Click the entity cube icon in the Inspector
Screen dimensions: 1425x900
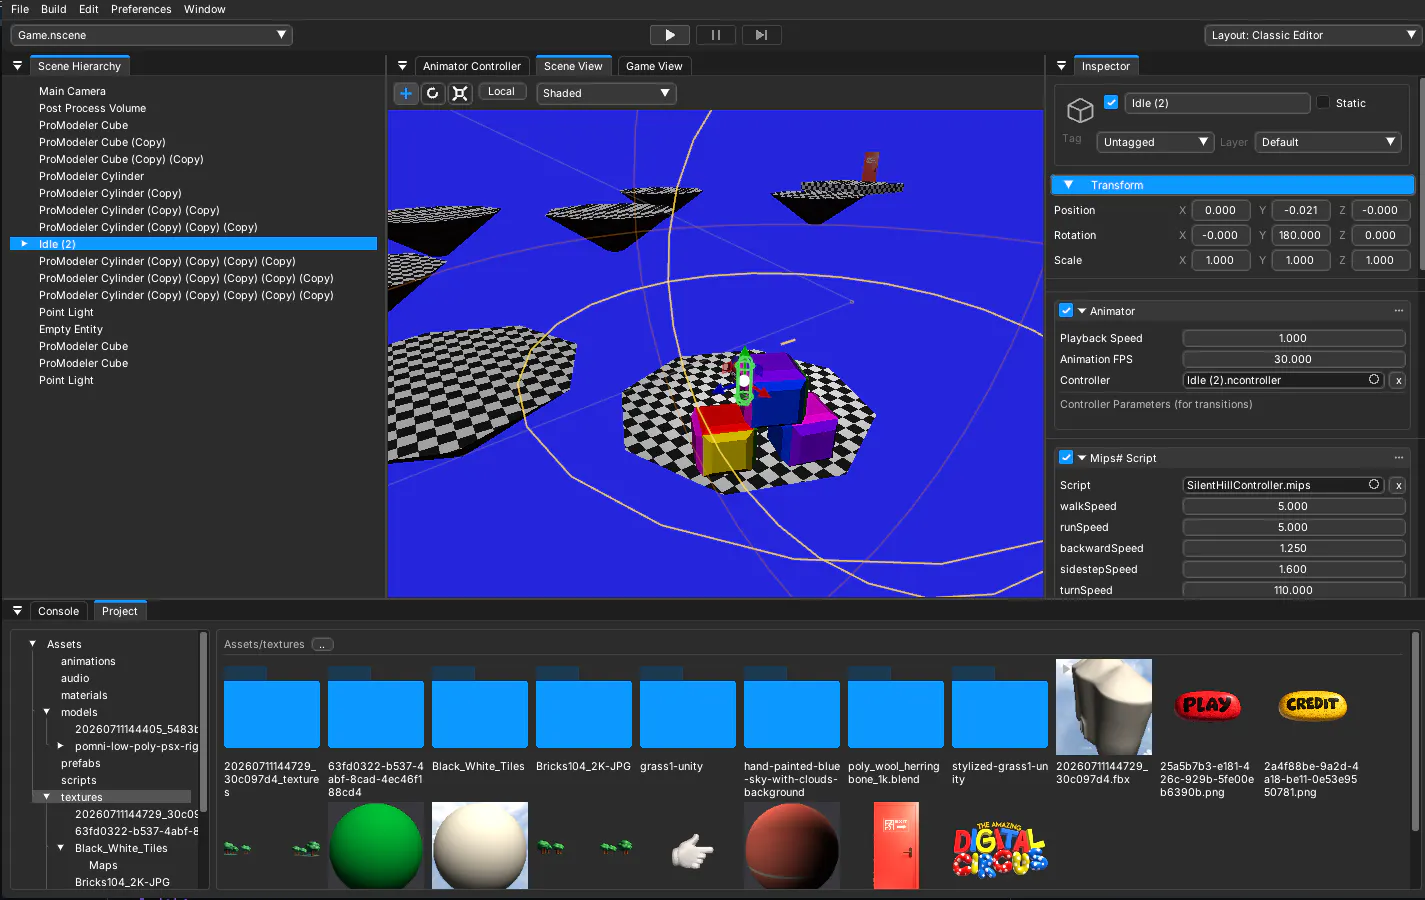point(1080,110)
